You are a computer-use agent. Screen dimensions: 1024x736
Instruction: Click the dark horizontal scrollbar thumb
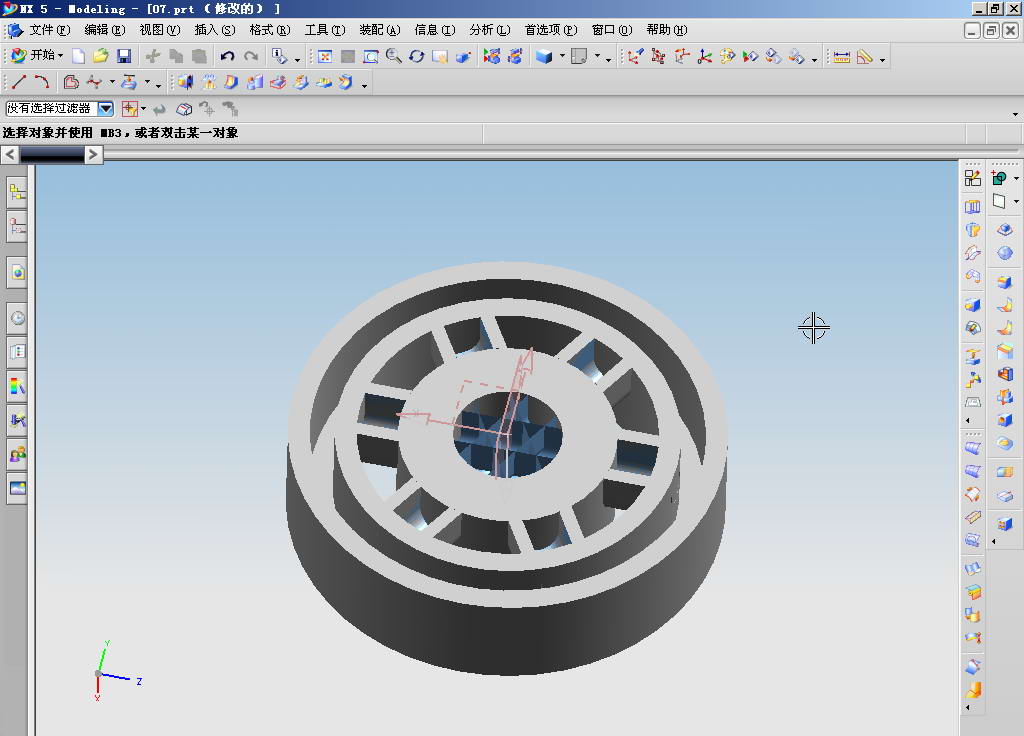click(x=52, y=155)
